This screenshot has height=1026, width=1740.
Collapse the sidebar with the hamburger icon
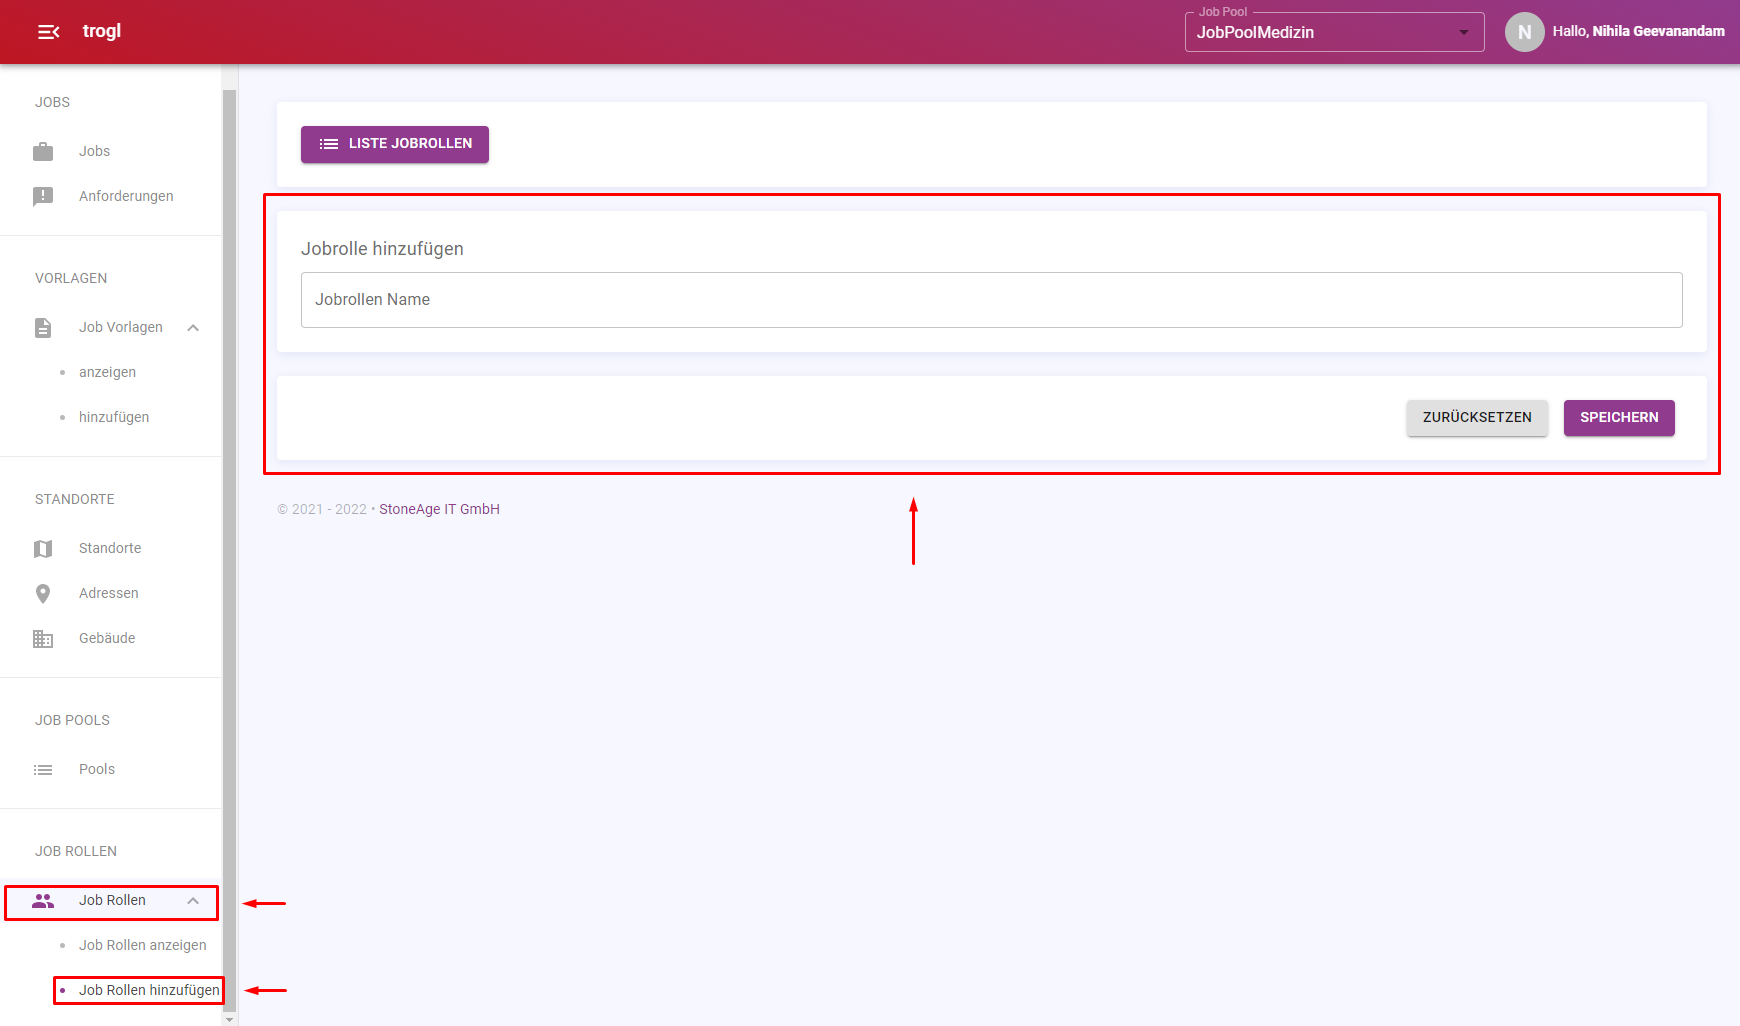pyautogui.click(x=48, y=32)
